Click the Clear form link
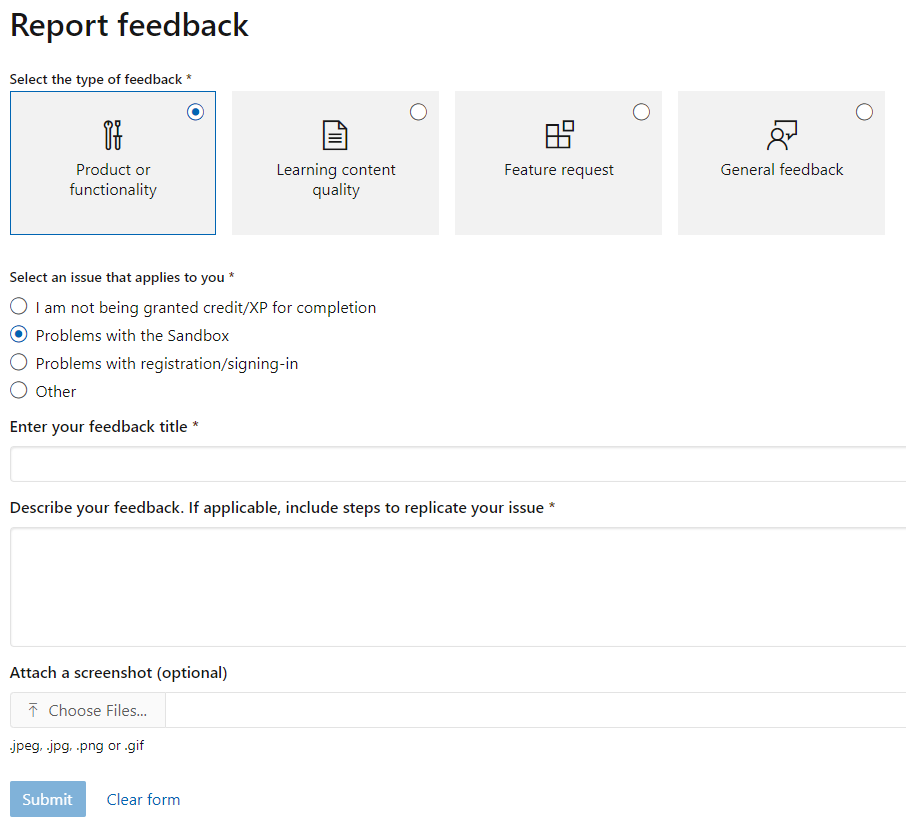This screenshot has height=822, width=906. point(143,799)
